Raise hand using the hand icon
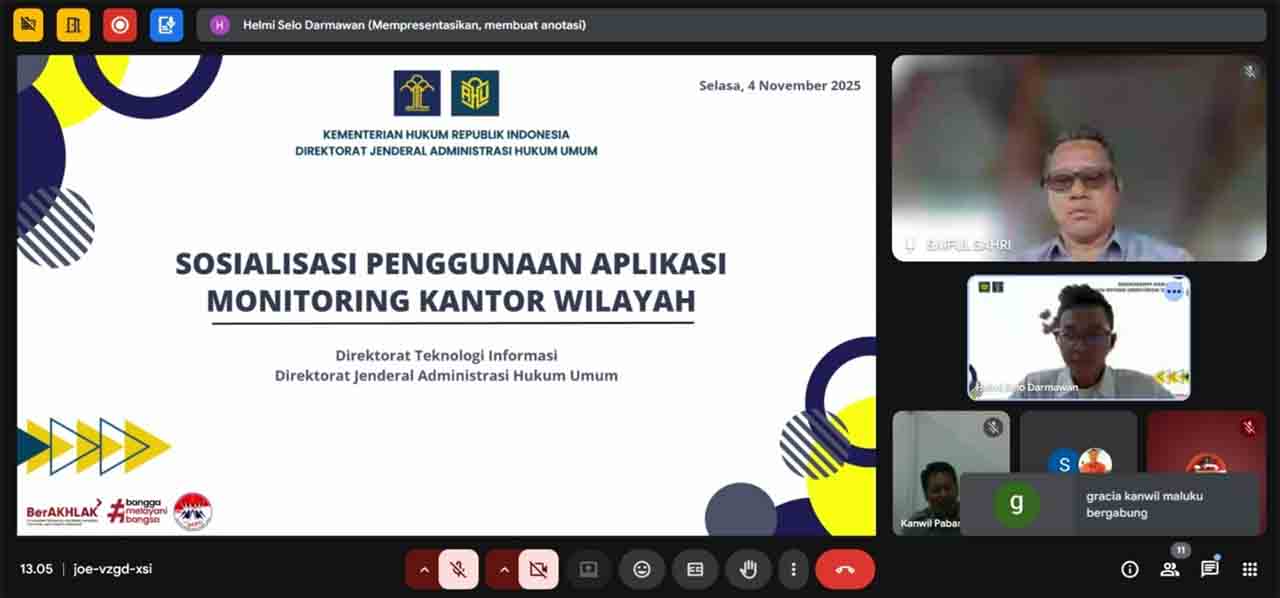 click(748, 569)
